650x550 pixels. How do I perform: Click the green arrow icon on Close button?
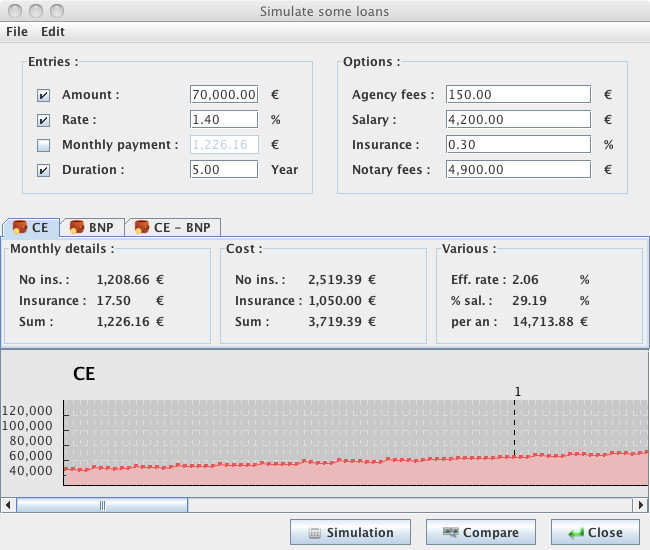(x=576, y=533)
